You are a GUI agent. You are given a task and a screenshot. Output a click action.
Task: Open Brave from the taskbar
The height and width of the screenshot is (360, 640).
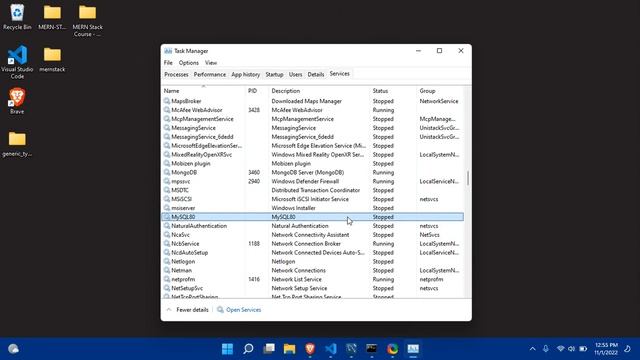[310, 349]
